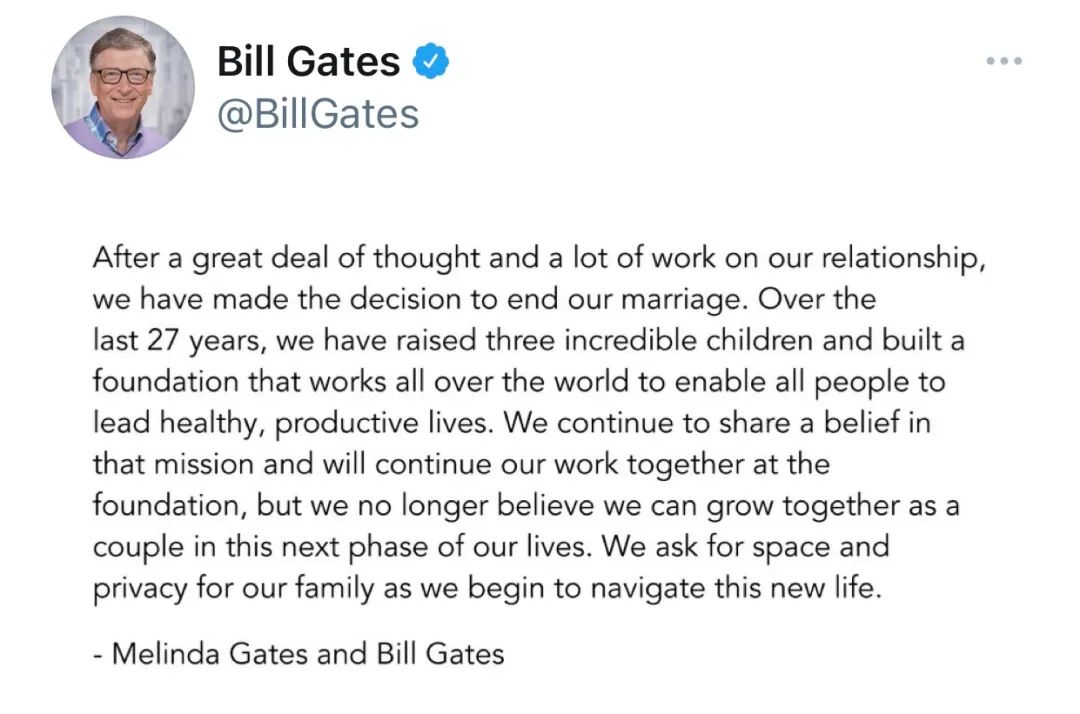Open the three-dot more options menu
Screen dimensions: 1080x714
pos(1003,61)
